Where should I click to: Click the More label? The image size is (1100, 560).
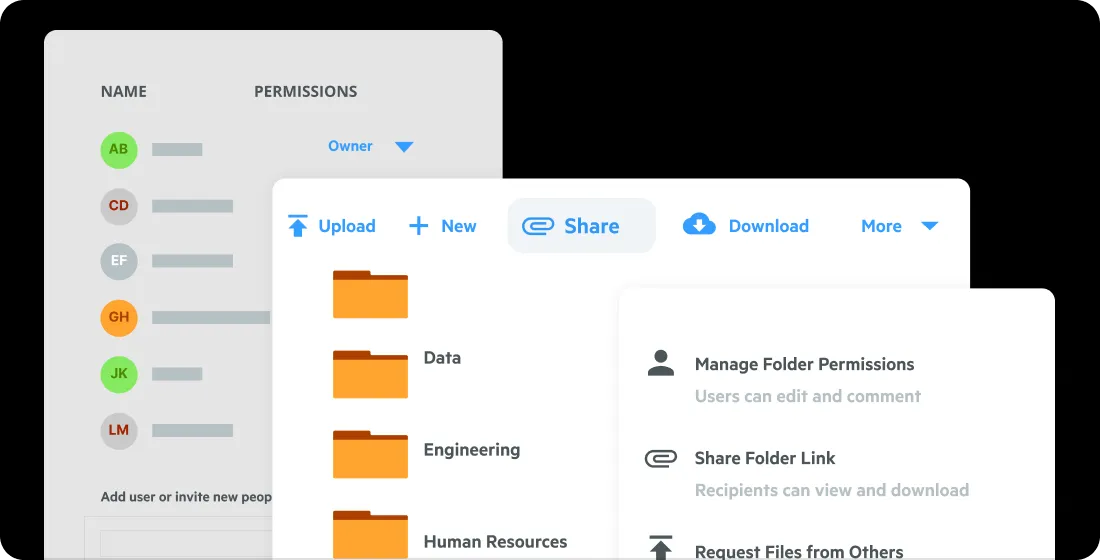[881, 226]
